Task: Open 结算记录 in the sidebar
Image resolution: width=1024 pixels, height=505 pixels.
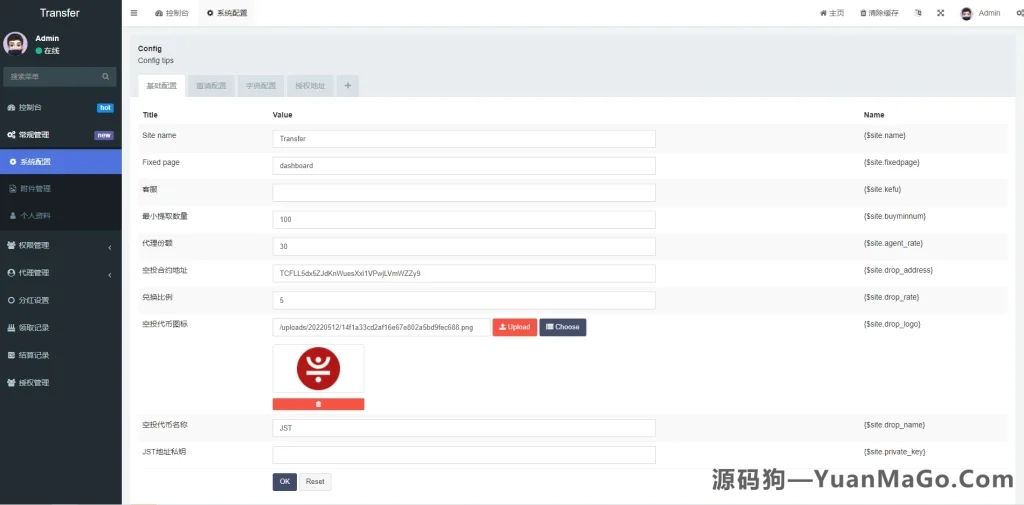Action: point(61,355)
